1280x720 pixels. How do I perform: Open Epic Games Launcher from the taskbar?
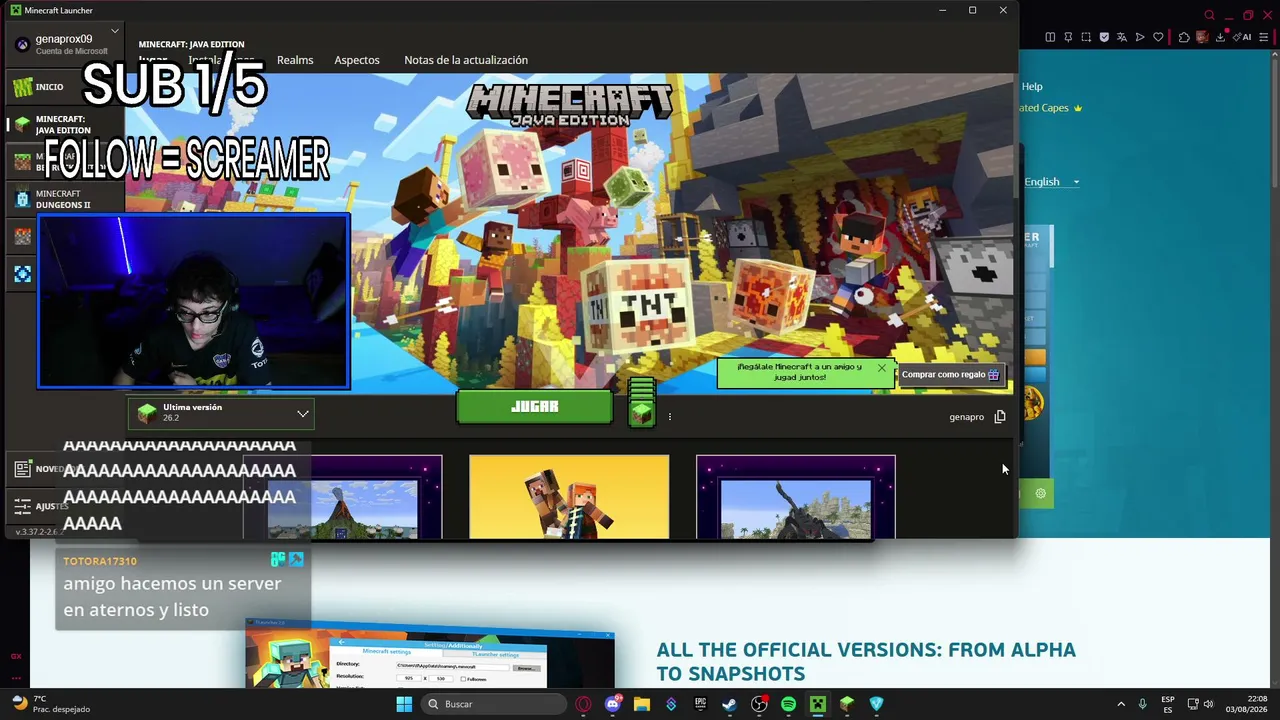(701, 704)
